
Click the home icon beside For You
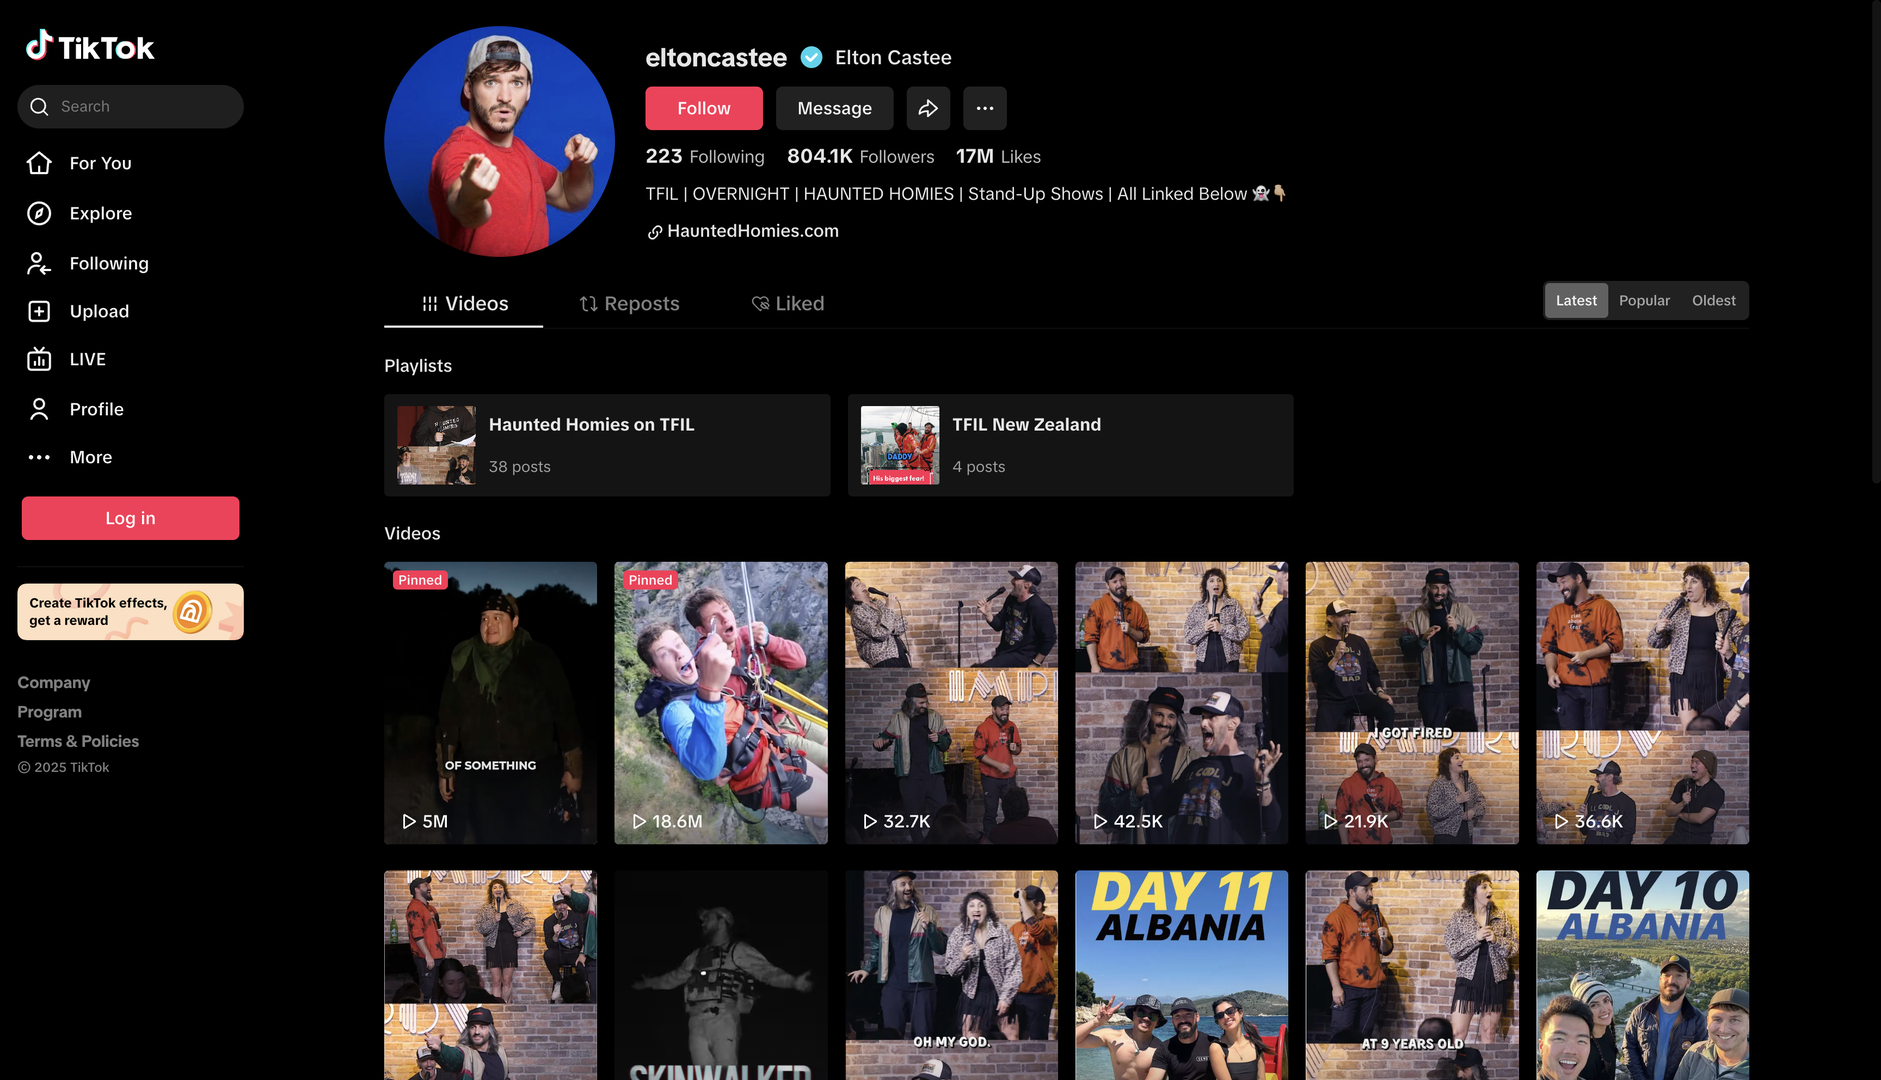tap(39, 163)
